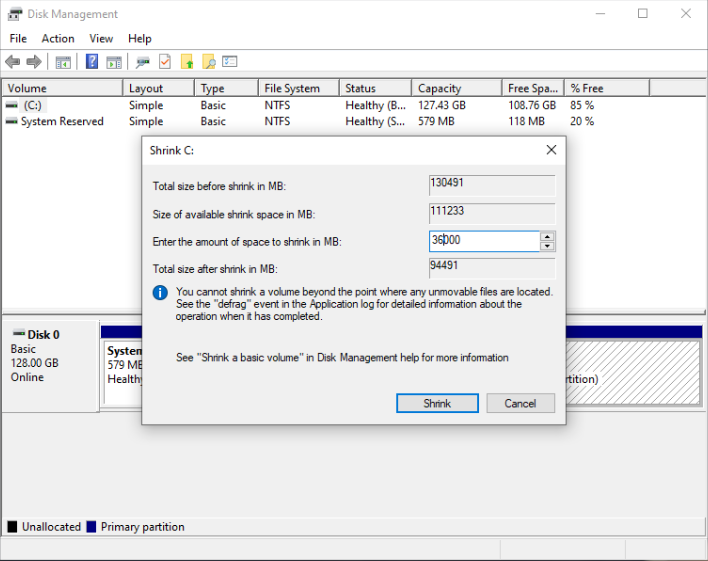Click the Disk Management title bar icon
This screenshot has width=708, height=561.
pyautogui.click(x=14, y=14)
